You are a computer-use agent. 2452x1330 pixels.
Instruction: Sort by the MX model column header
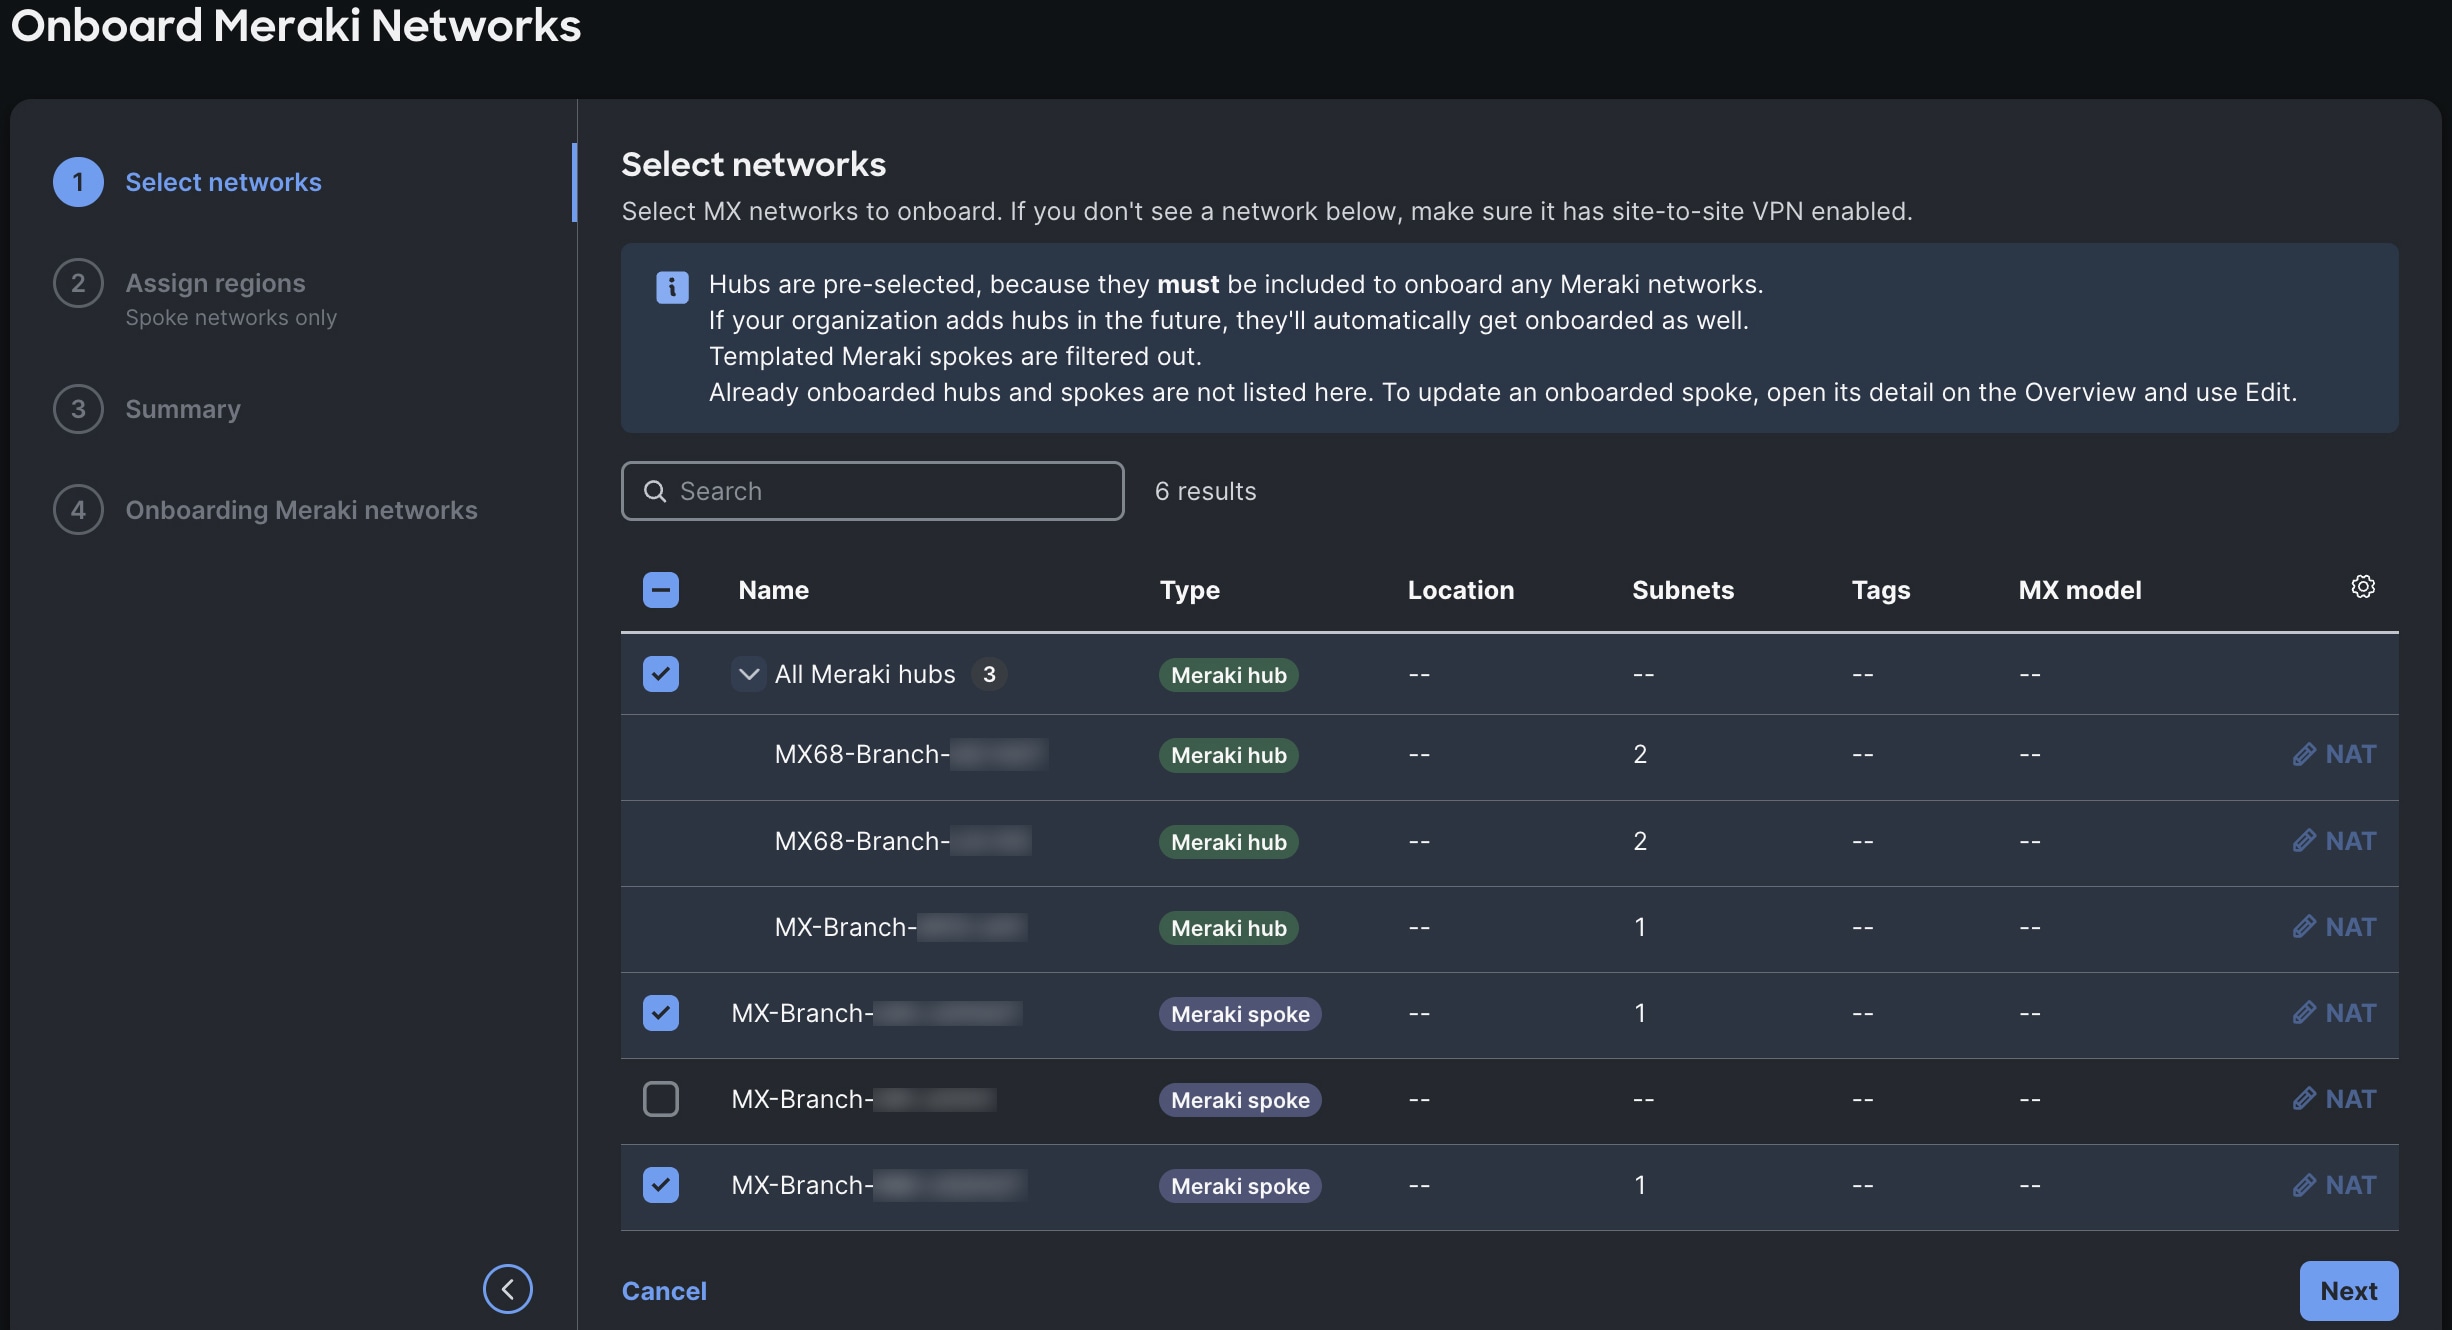click(2080, 590)
